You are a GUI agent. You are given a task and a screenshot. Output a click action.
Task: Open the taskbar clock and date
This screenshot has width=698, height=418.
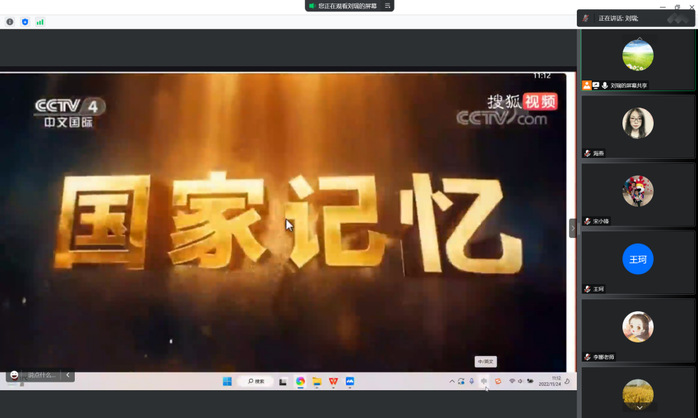pos(556,380)
